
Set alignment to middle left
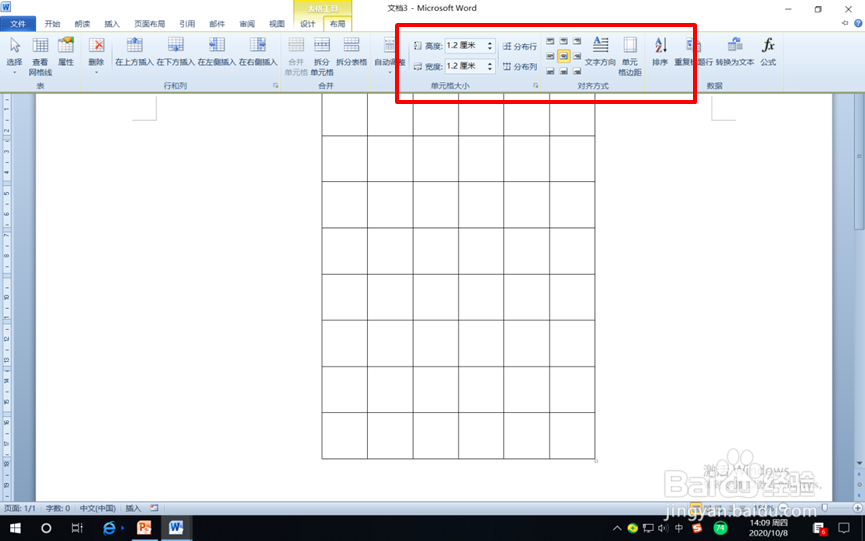550,56
